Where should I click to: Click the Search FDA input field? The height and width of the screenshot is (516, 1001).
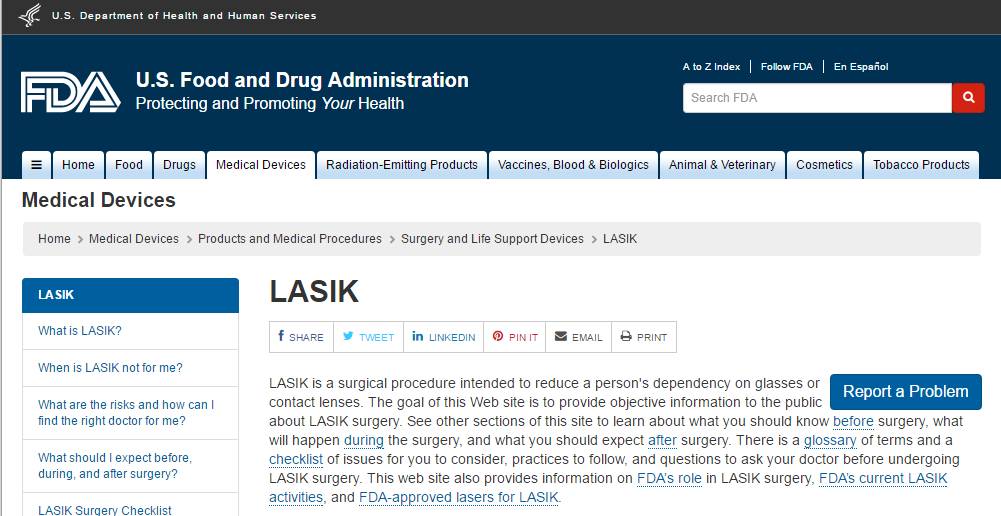[x=817, y=98]
